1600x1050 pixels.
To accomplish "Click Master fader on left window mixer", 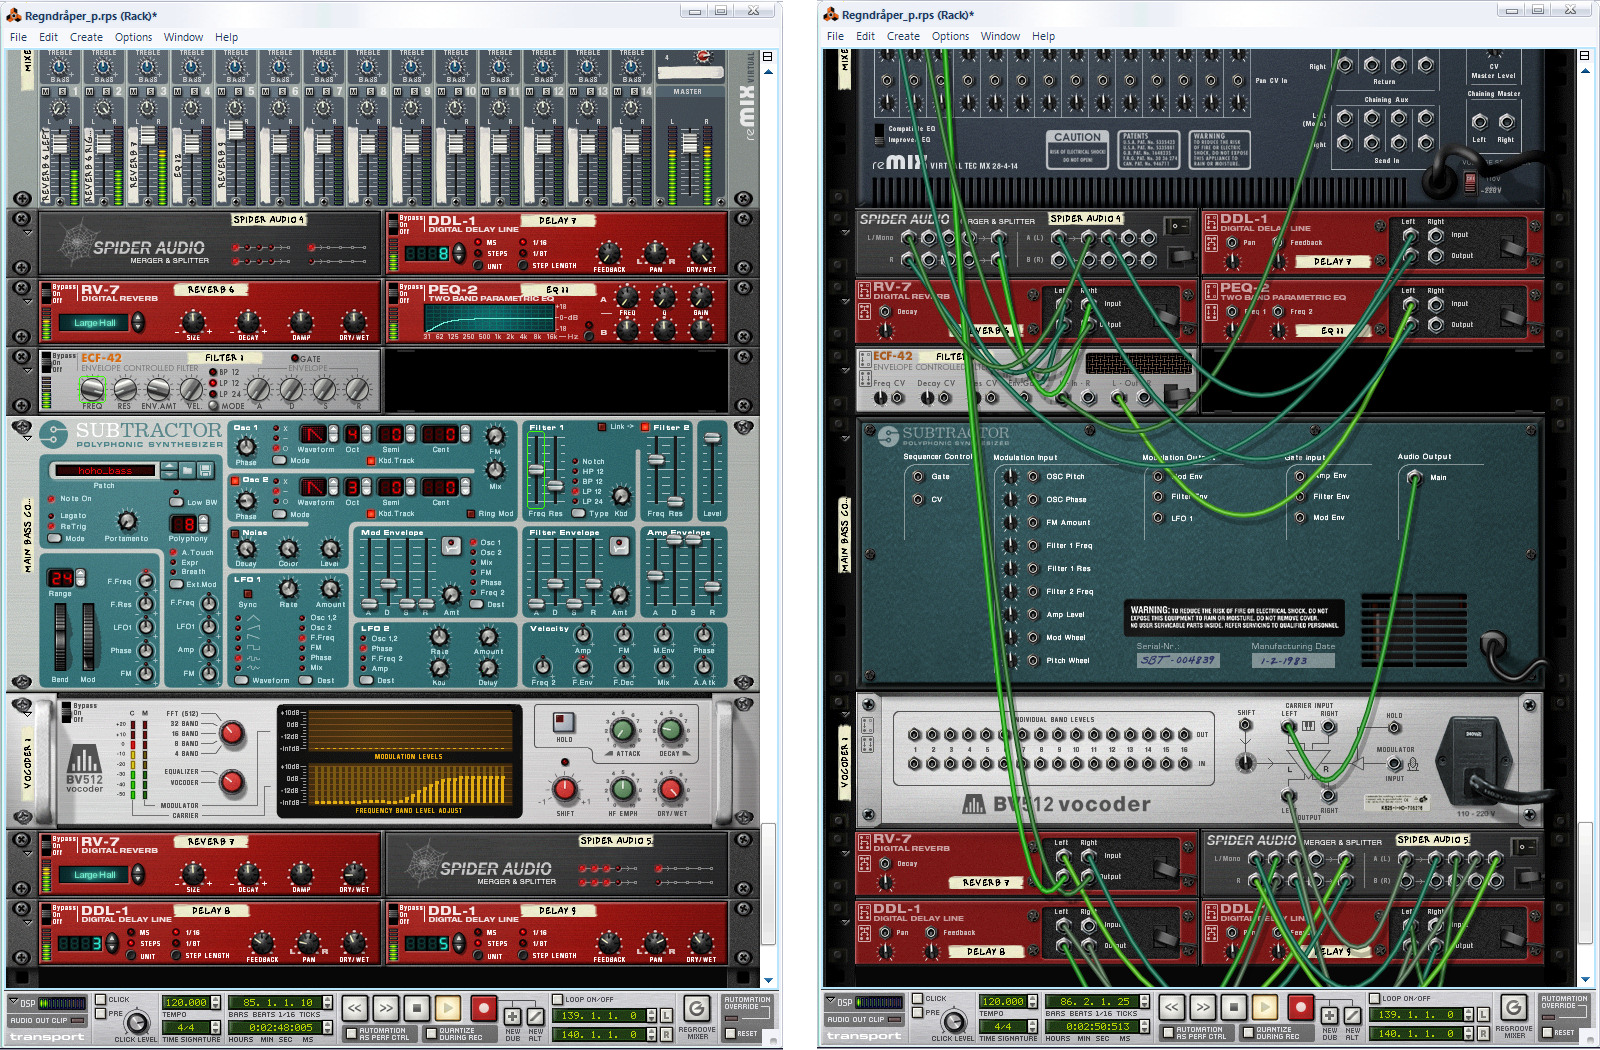I will pyautogui.click(x=689, y=145).
